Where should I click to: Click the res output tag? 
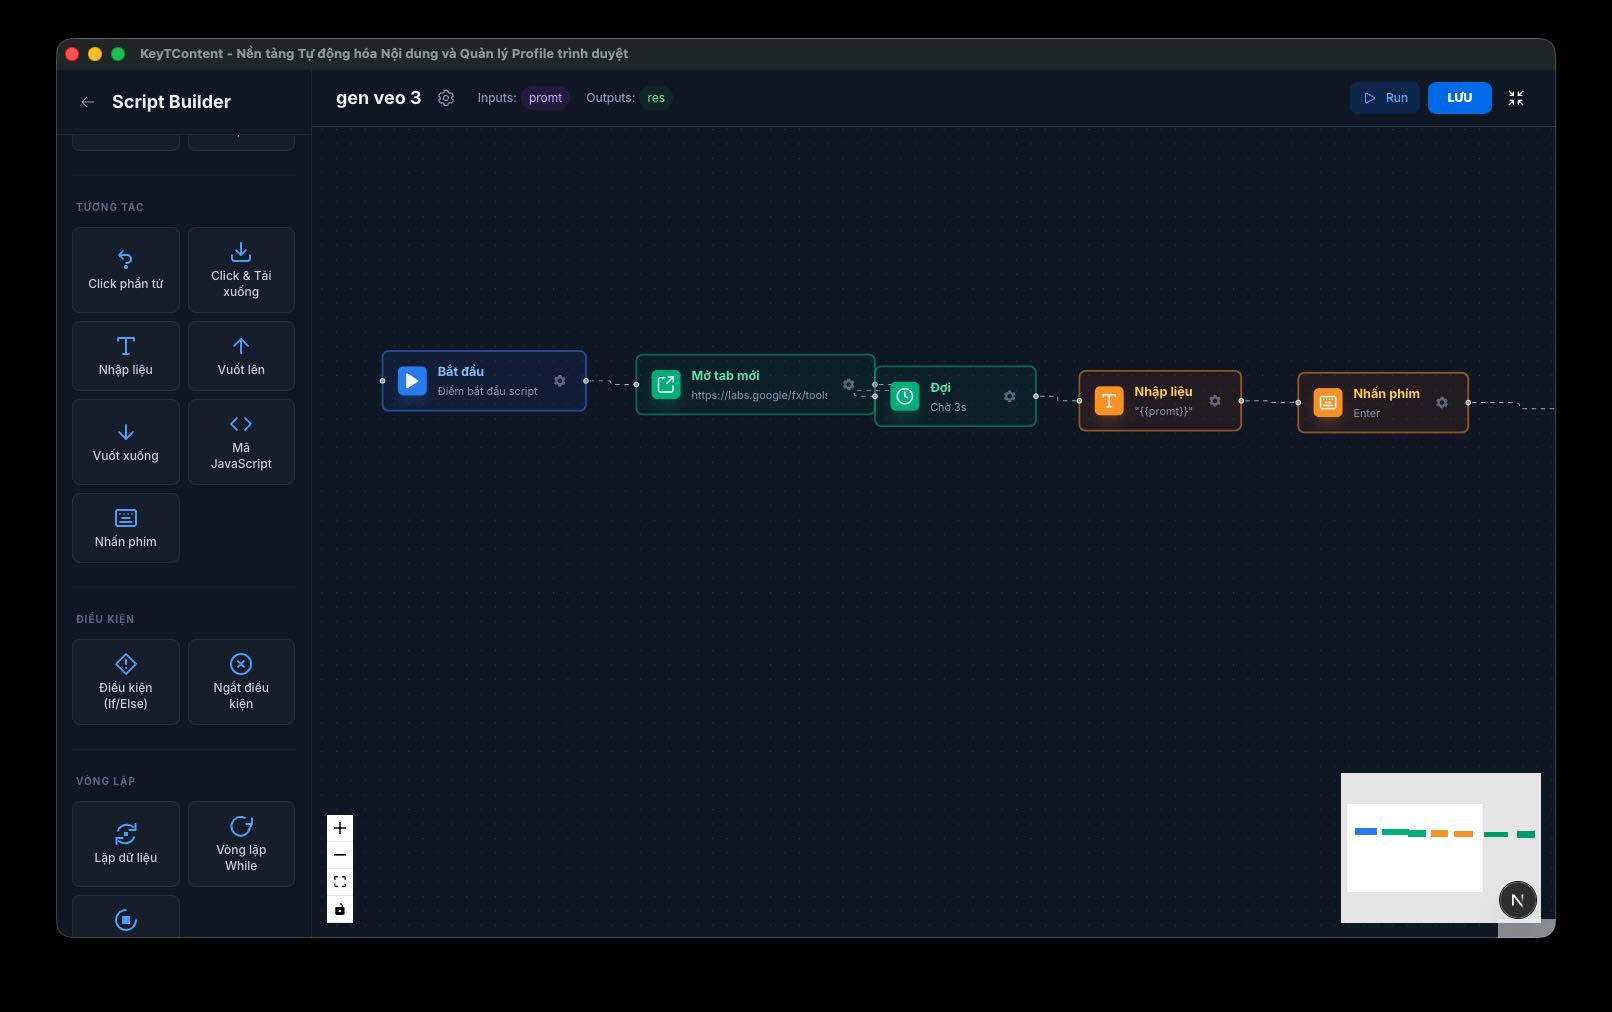point(656,98)
